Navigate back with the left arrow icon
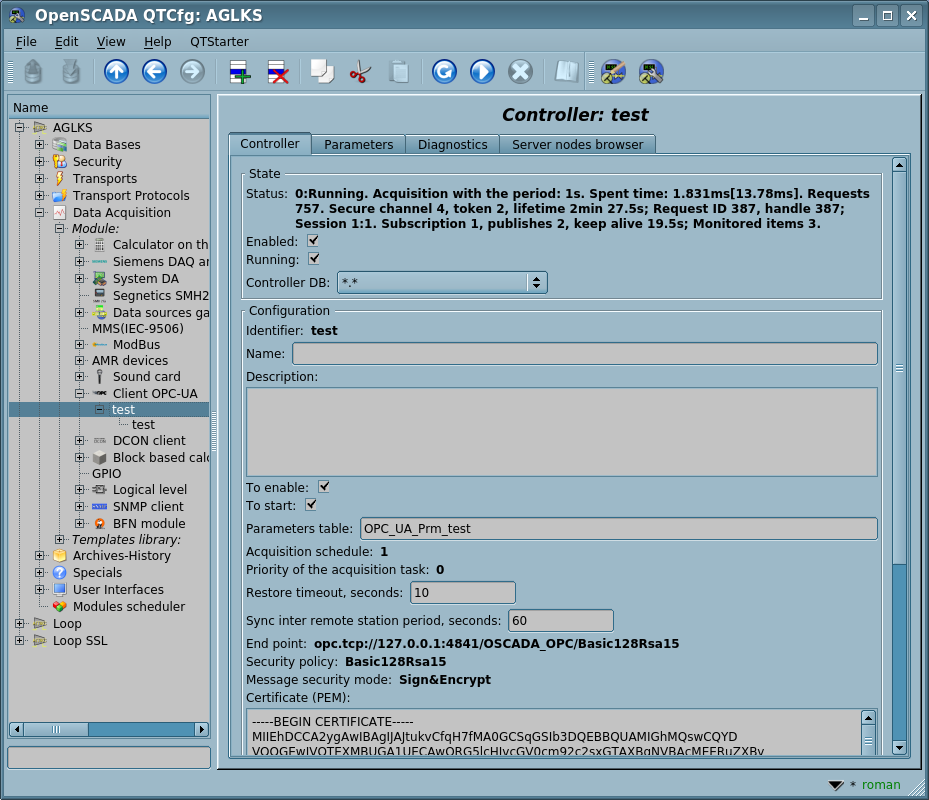Image resolution: width=929 pixels, height=800 pixels. [154, 72]
